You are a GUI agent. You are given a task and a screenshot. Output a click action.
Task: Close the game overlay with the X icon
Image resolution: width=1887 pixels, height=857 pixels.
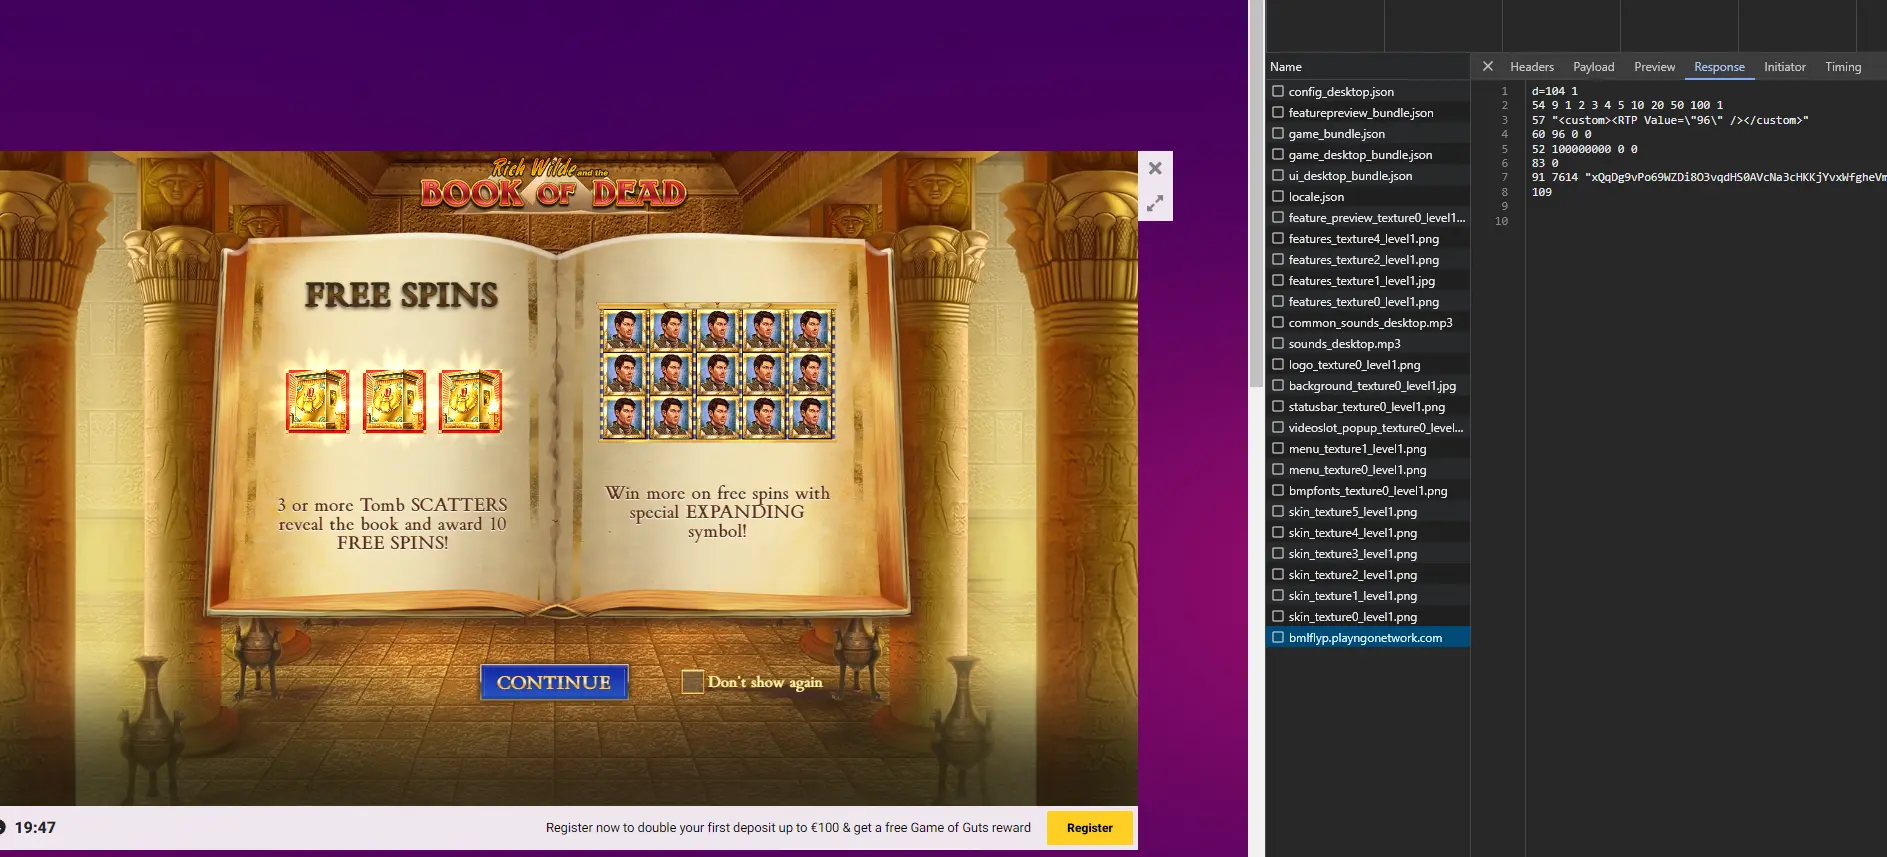(1155, 168)
